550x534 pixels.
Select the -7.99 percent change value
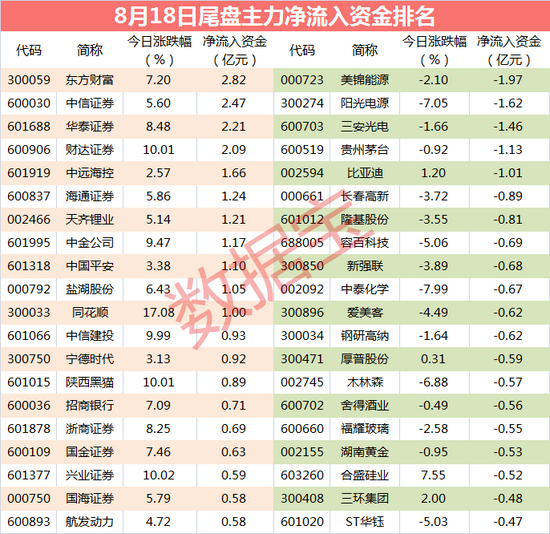click(x=434, y=289)
